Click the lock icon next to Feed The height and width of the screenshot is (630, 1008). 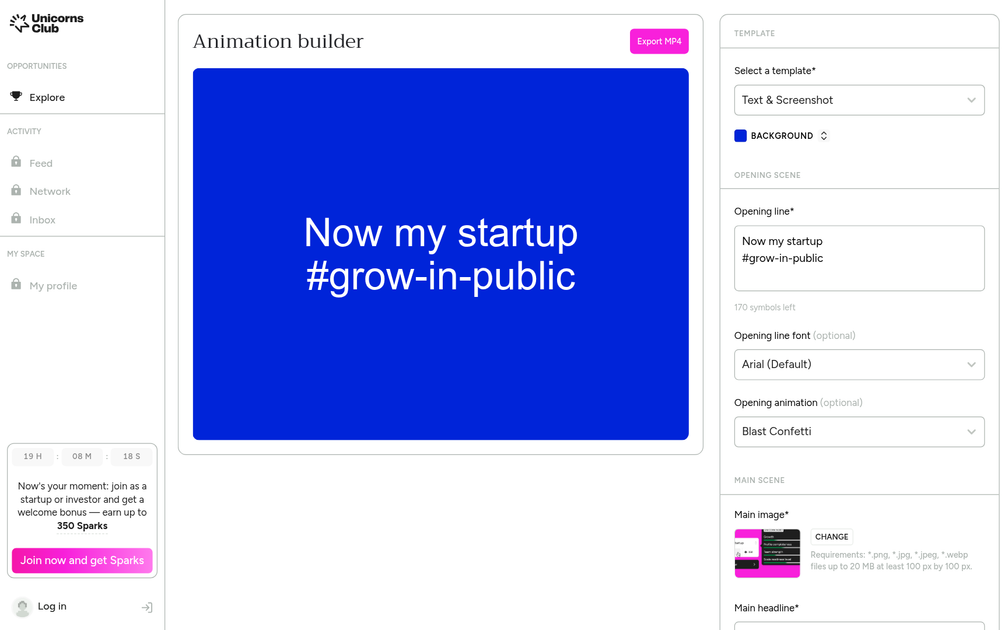[17, 162]
